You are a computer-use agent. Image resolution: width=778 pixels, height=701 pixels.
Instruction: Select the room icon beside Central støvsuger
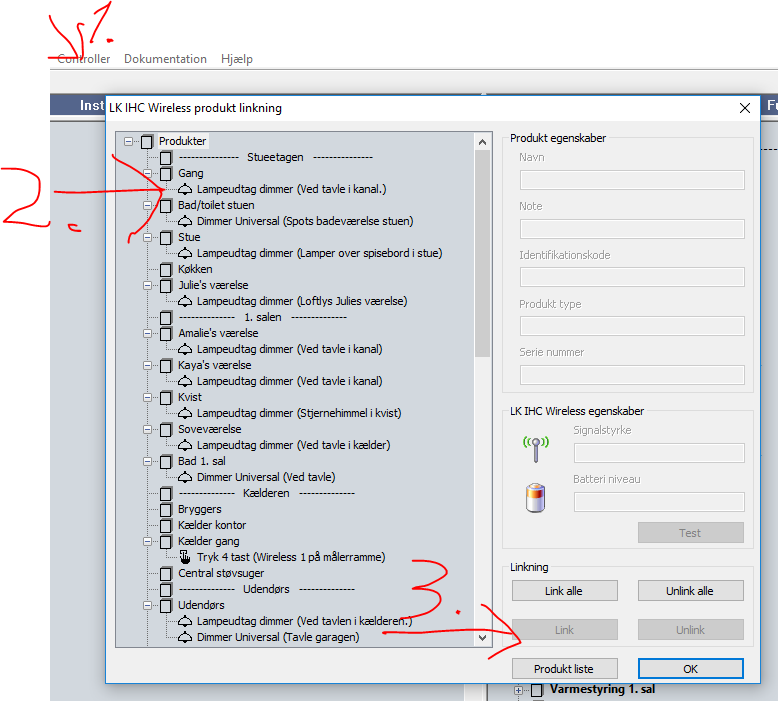(x=166, y=573)
